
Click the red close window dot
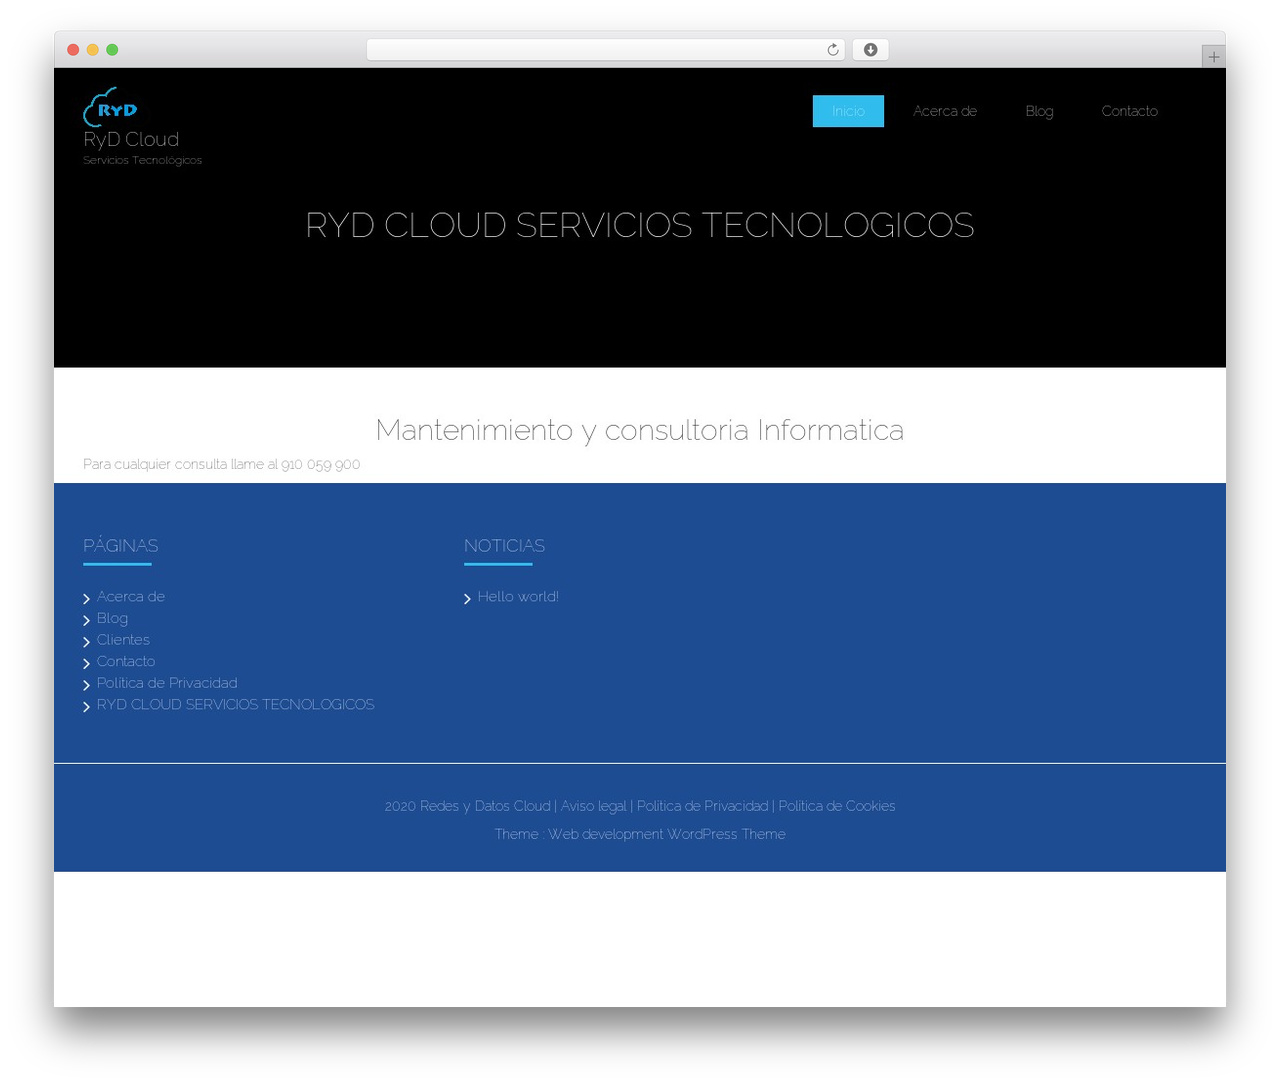[73, 50]
